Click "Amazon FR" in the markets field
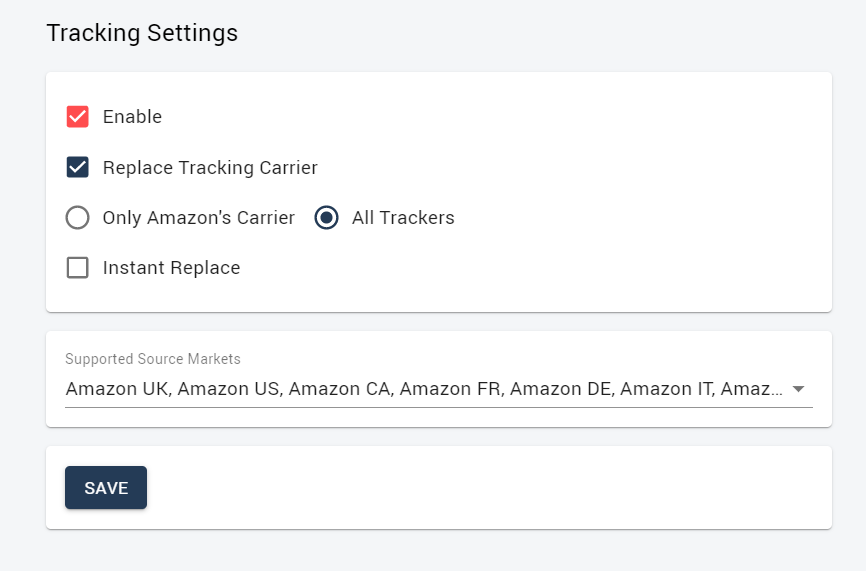Screen dimensions: 866x571 tap(451, 389)
